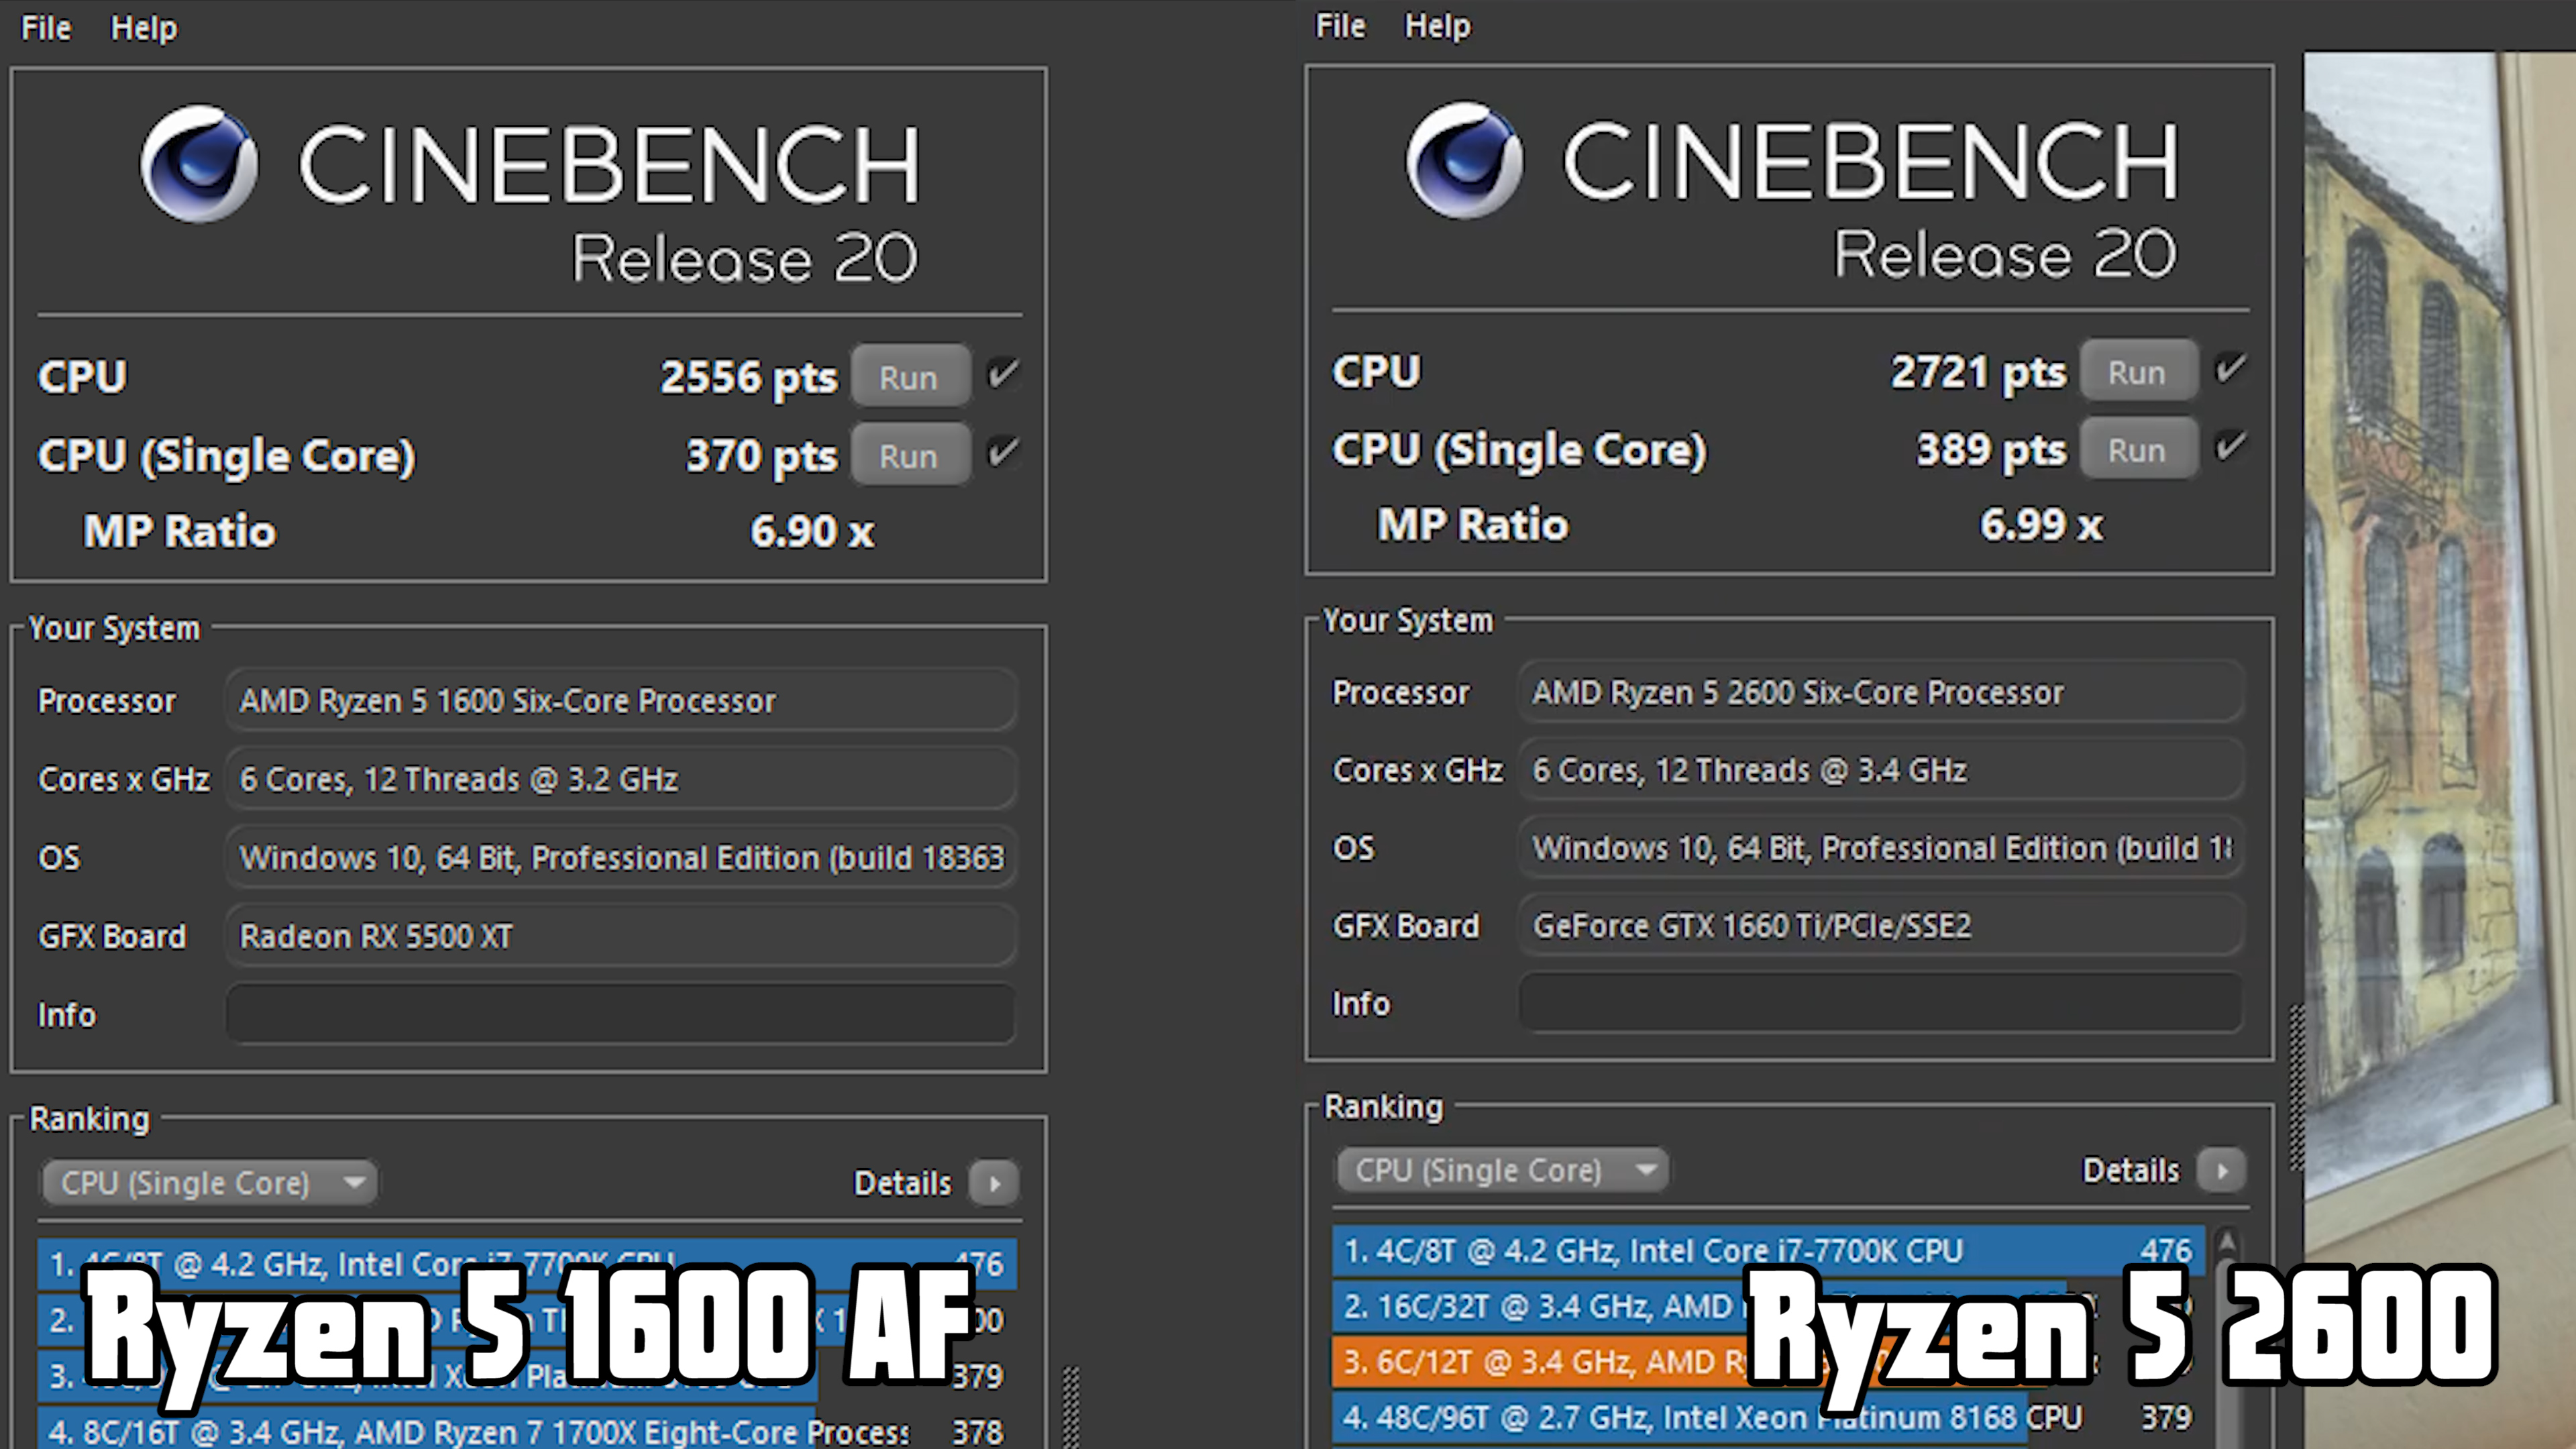Click the 6 Cores, 12 Threads @ 3.2 GHz field

[x=621, y=778]
